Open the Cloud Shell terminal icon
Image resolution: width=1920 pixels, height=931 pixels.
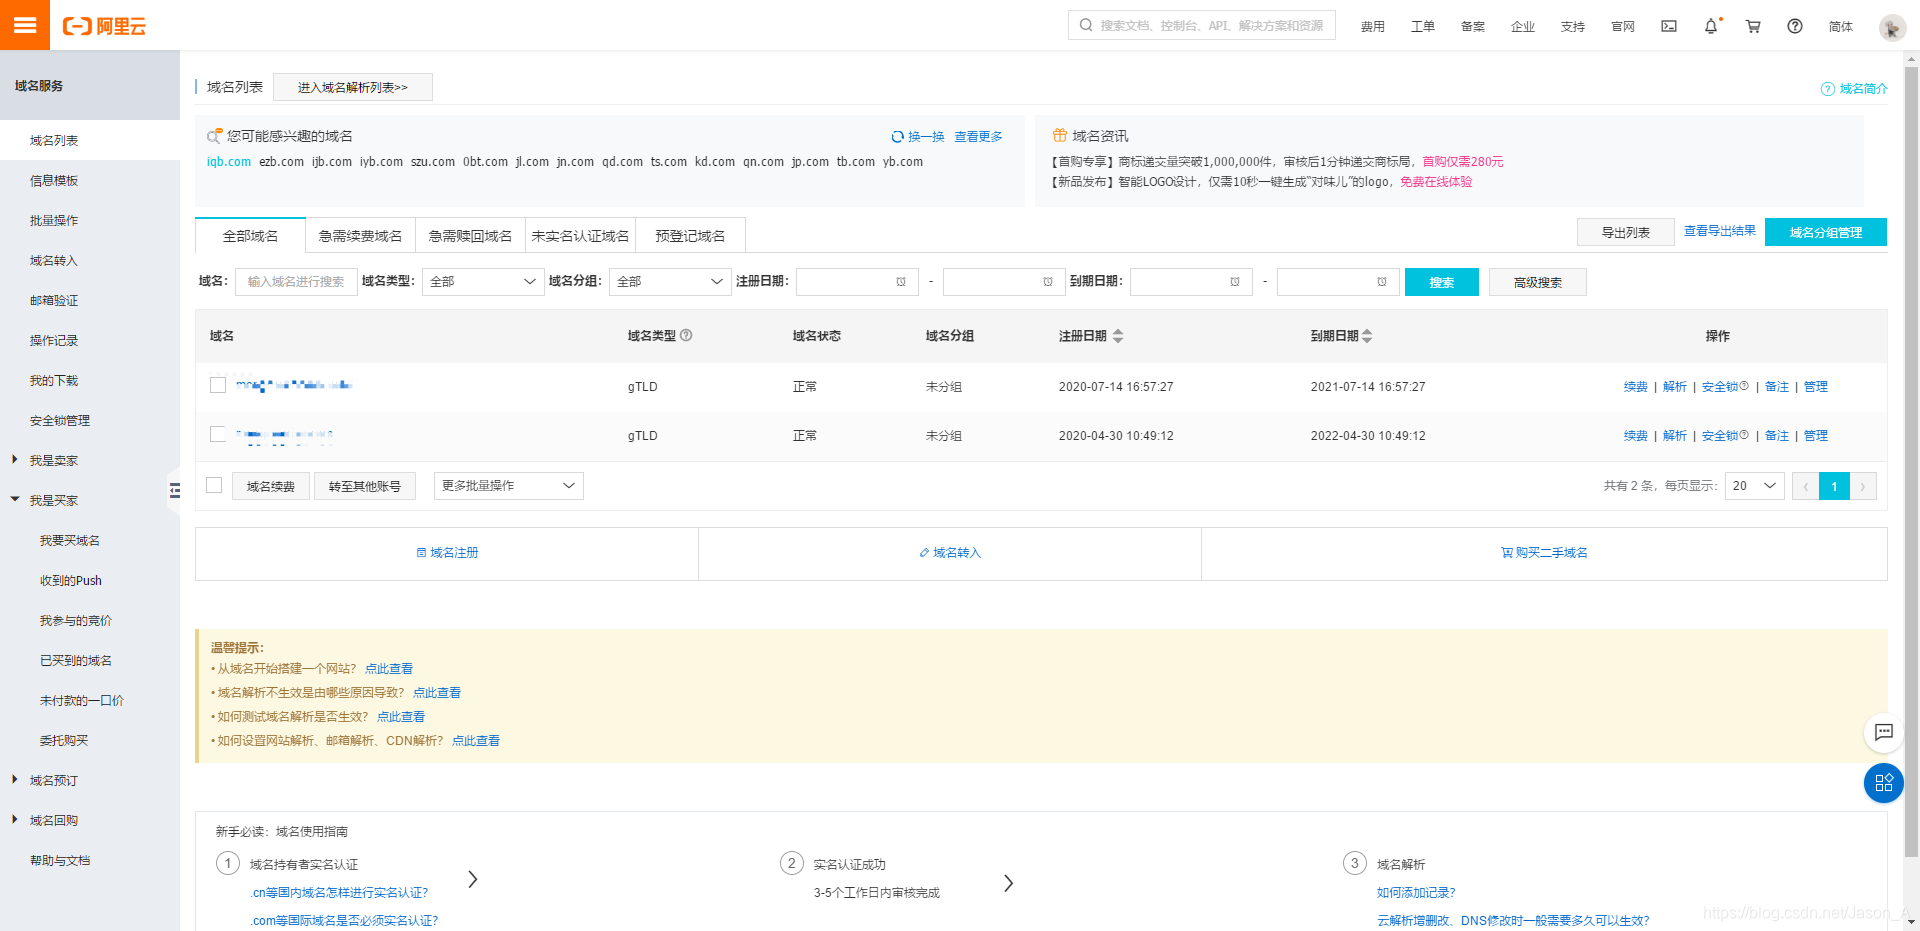click(x=1669, y=26)
